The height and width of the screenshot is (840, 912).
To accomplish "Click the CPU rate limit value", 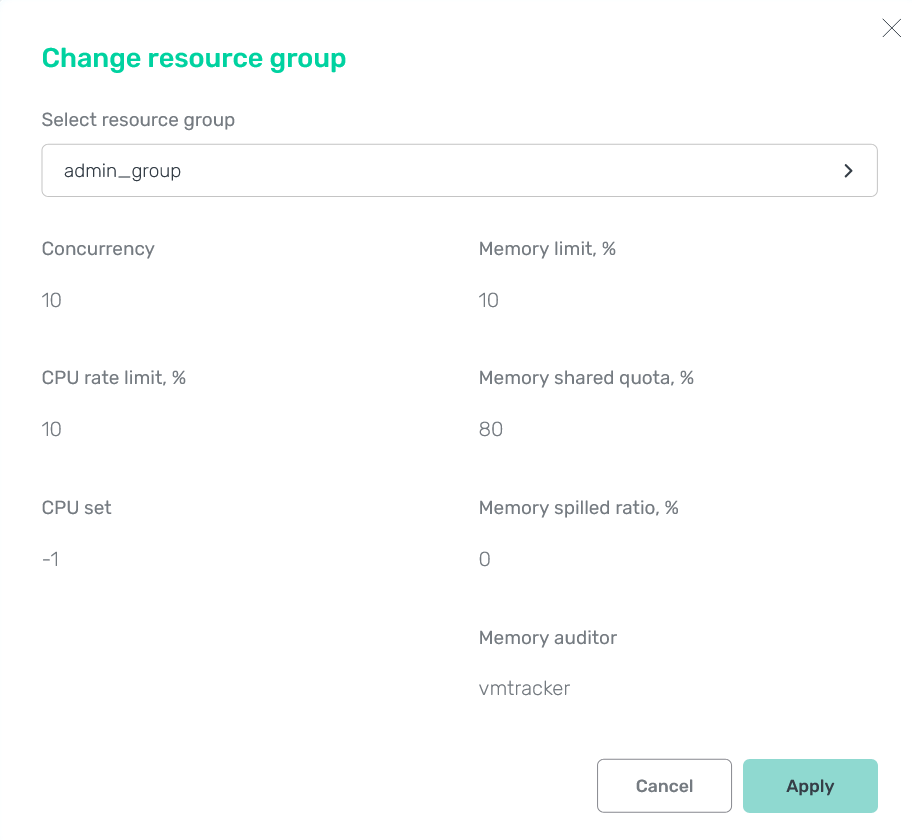I will click(x=51, y=429).
